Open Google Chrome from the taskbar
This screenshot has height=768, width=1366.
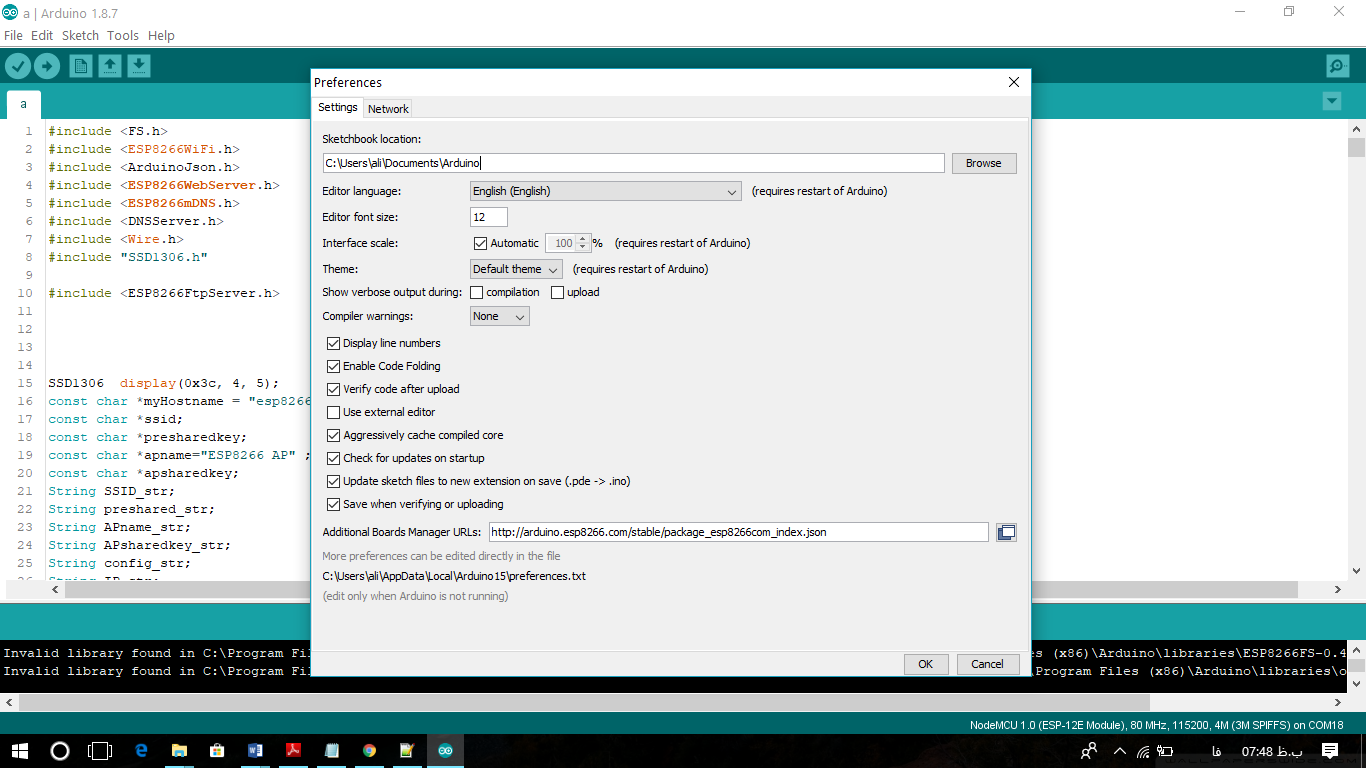[369, 750]
